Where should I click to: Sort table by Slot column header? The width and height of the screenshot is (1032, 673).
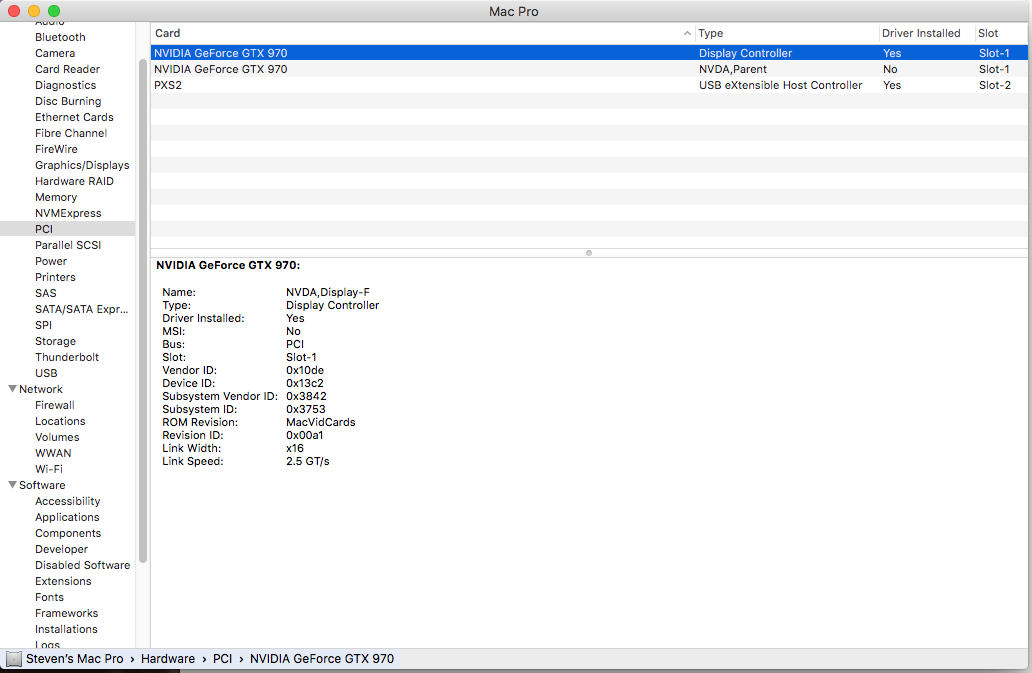(x=1000, y=34)
